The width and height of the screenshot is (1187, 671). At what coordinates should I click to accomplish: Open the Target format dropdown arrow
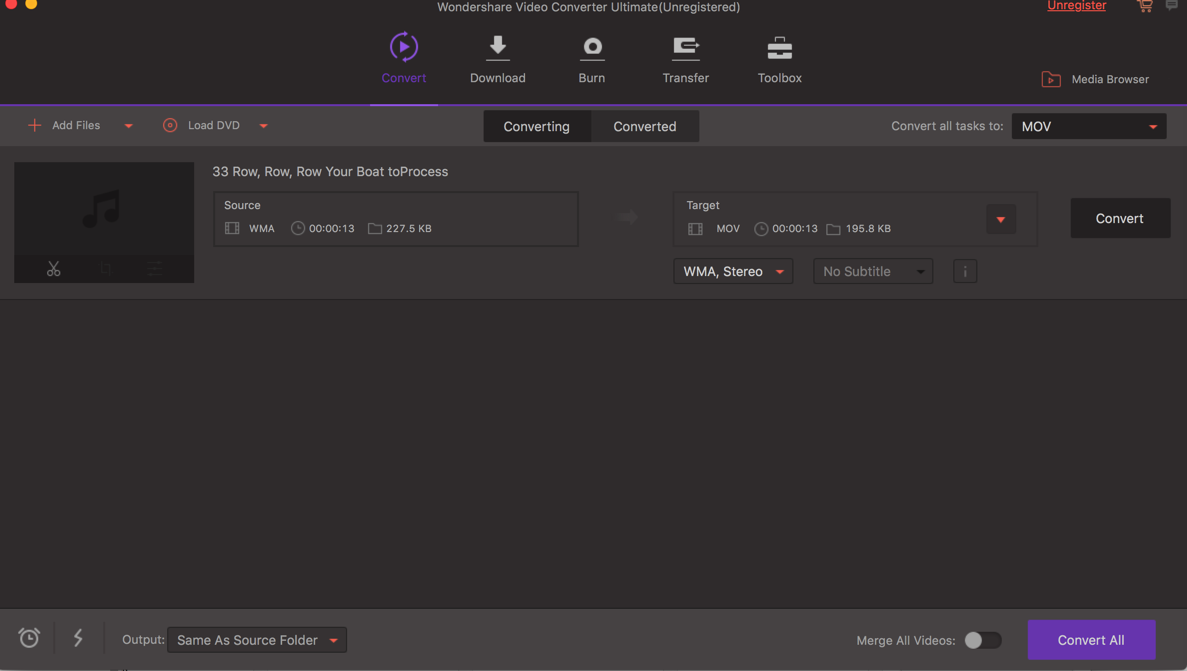pyautogui.click(x=1001, y=220)
